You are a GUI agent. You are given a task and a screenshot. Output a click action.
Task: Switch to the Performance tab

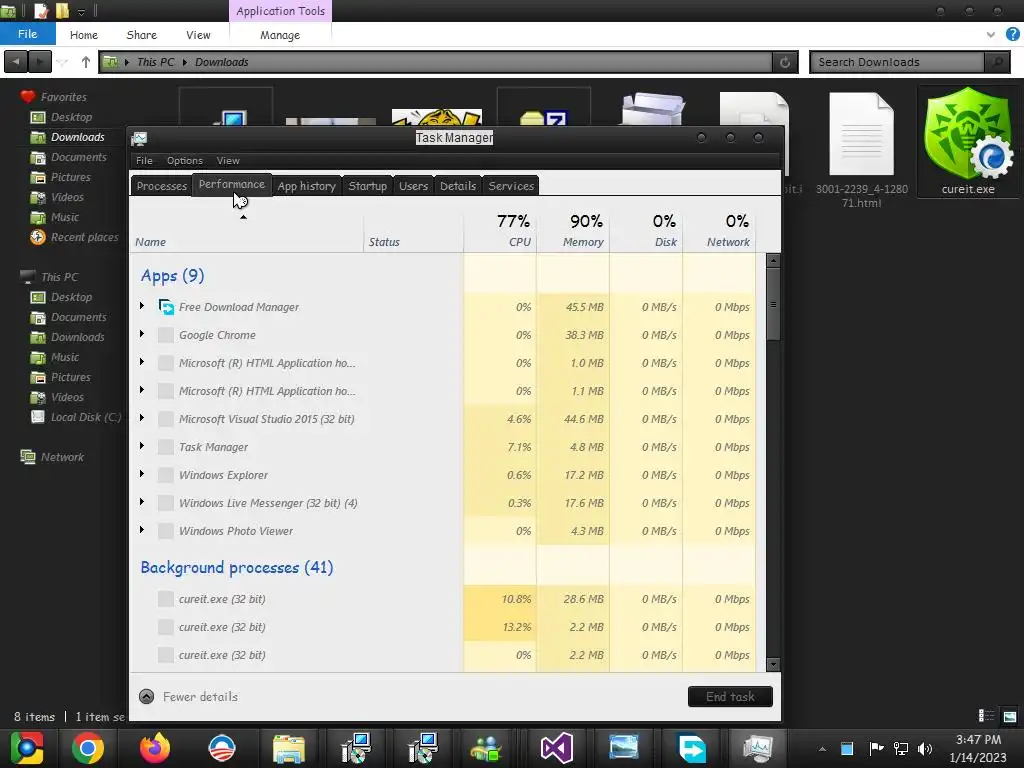232,185
